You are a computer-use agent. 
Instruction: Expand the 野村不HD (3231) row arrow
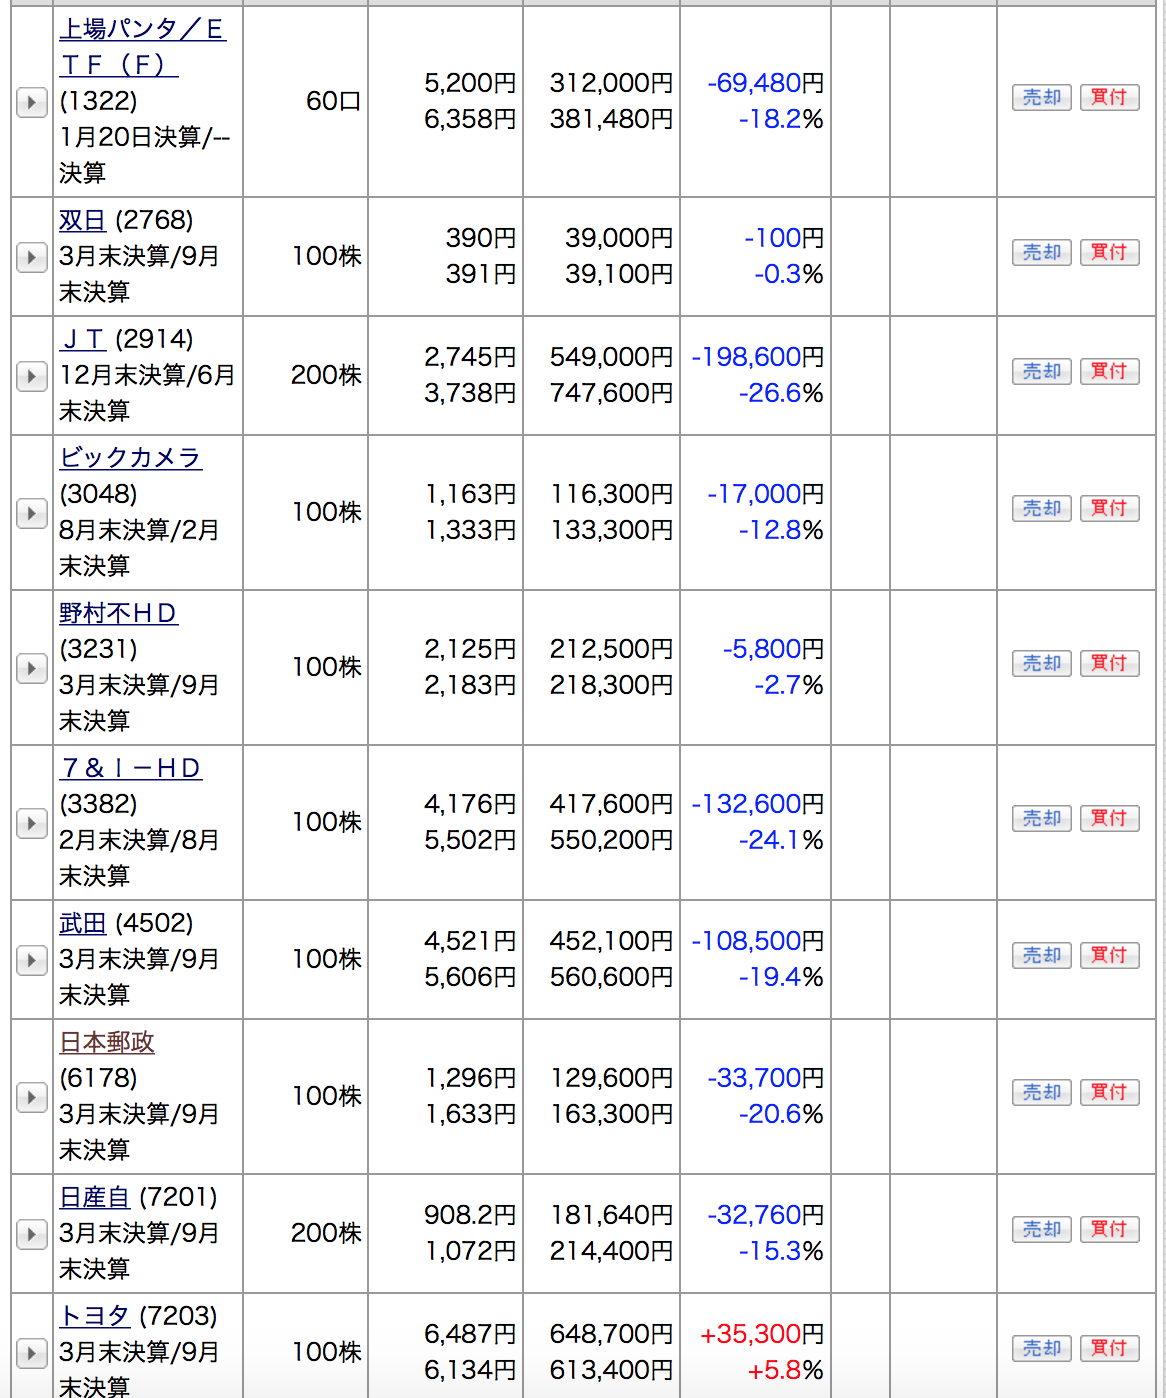coord(32,668)
